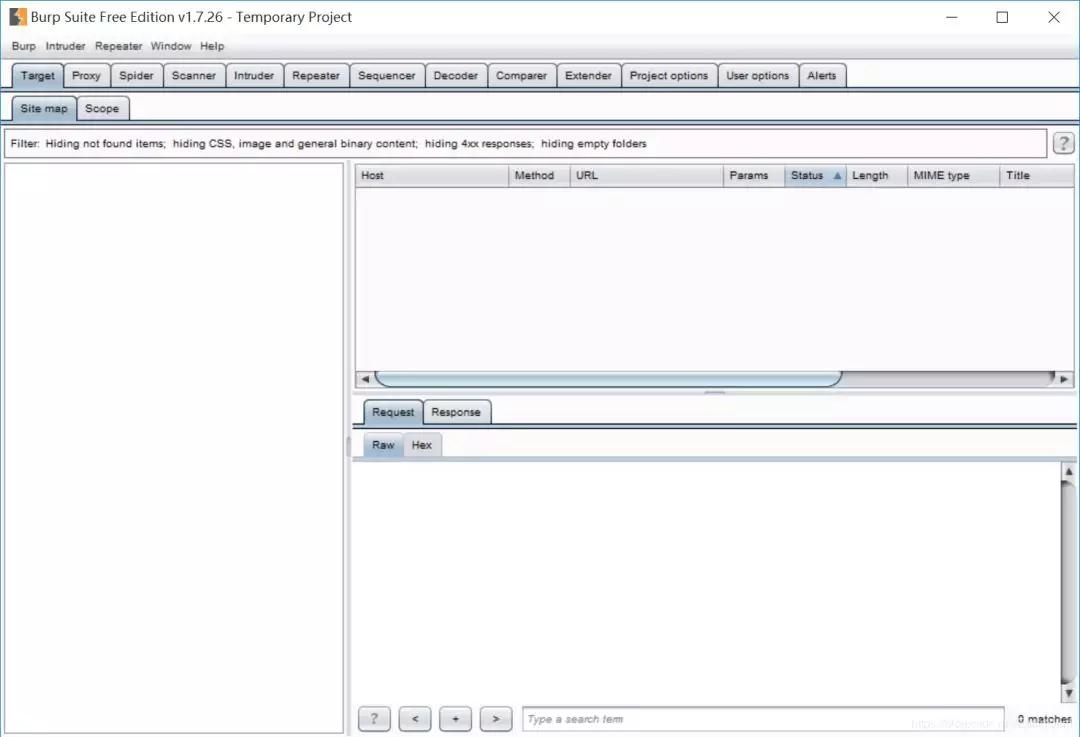Image resolution: width=1080 pixels, height=737 pixels.
Task: Go to next search match button
Action: 496,719
